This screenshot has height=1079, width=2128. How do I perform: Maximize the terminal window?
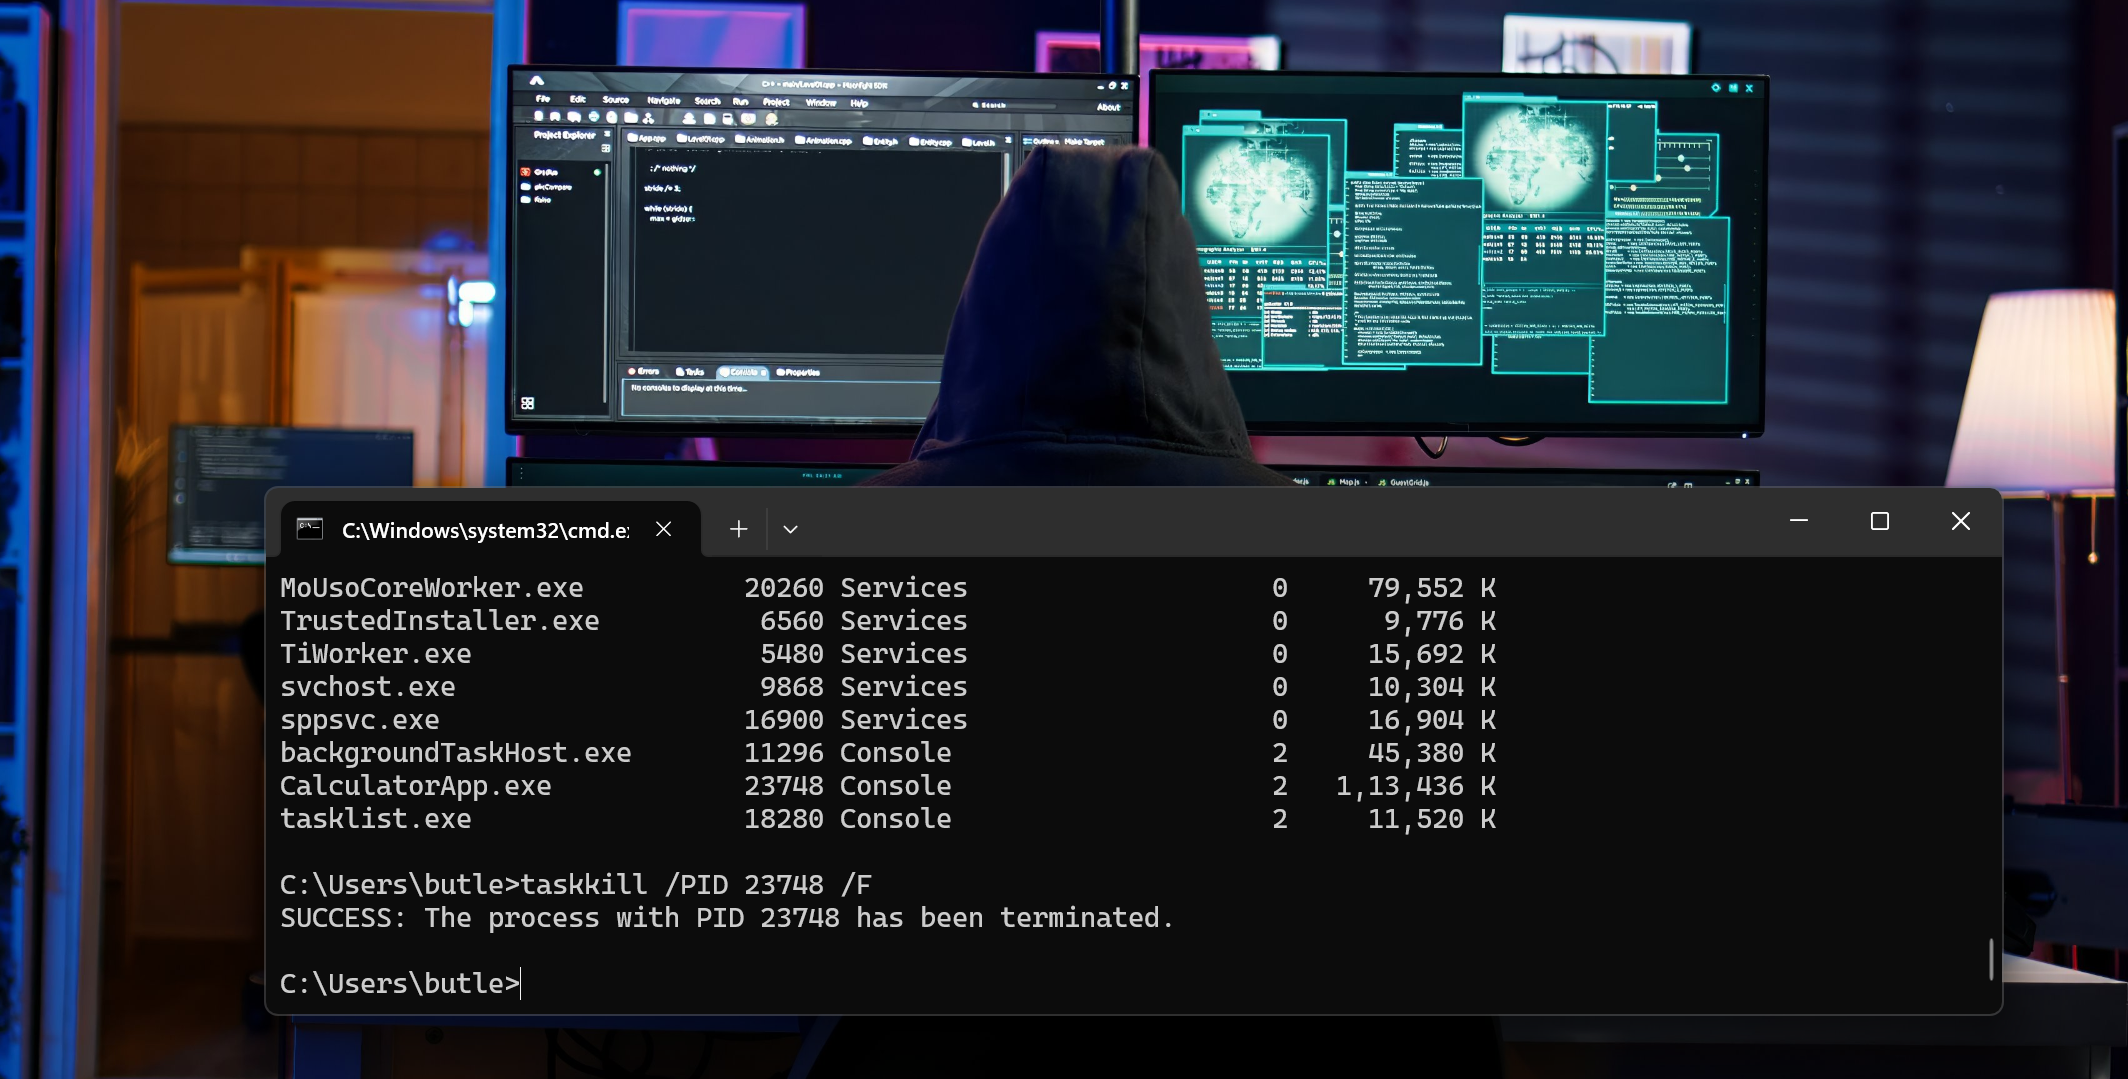(x=1879, y=521)
